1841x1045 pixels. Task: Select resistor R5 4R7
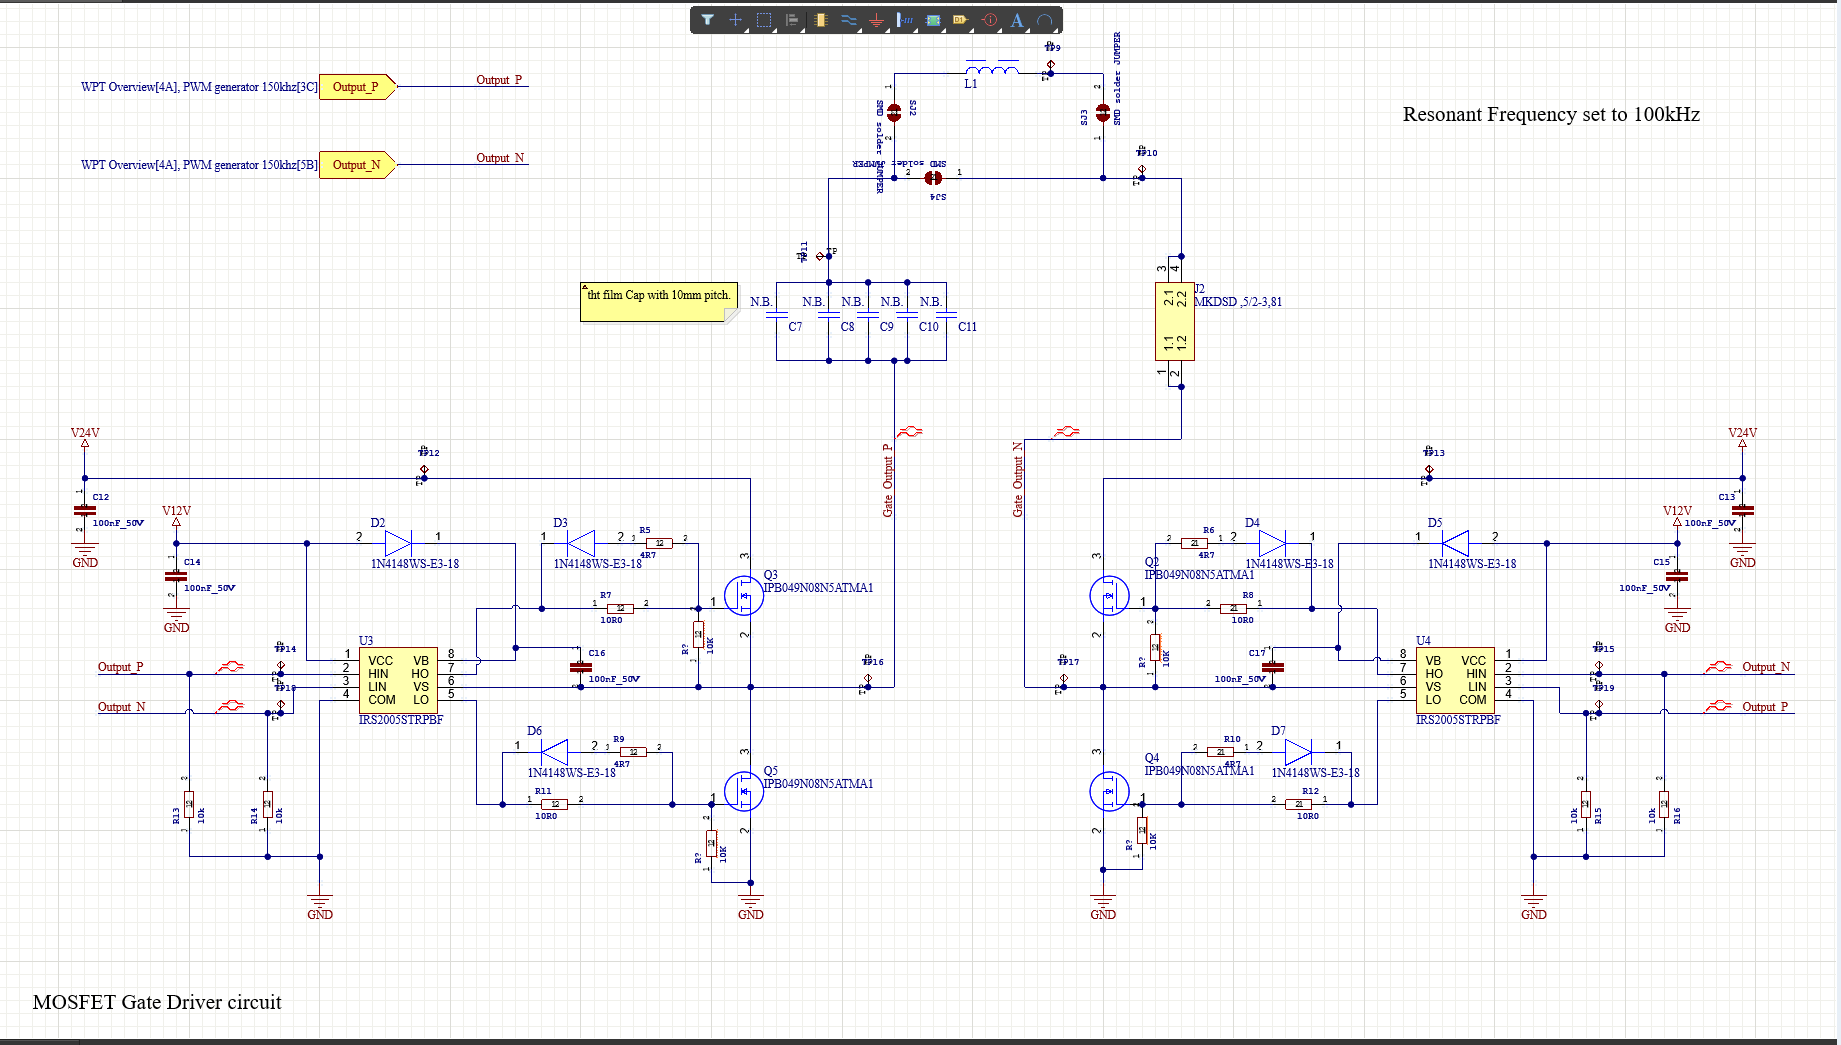[660, 543]
